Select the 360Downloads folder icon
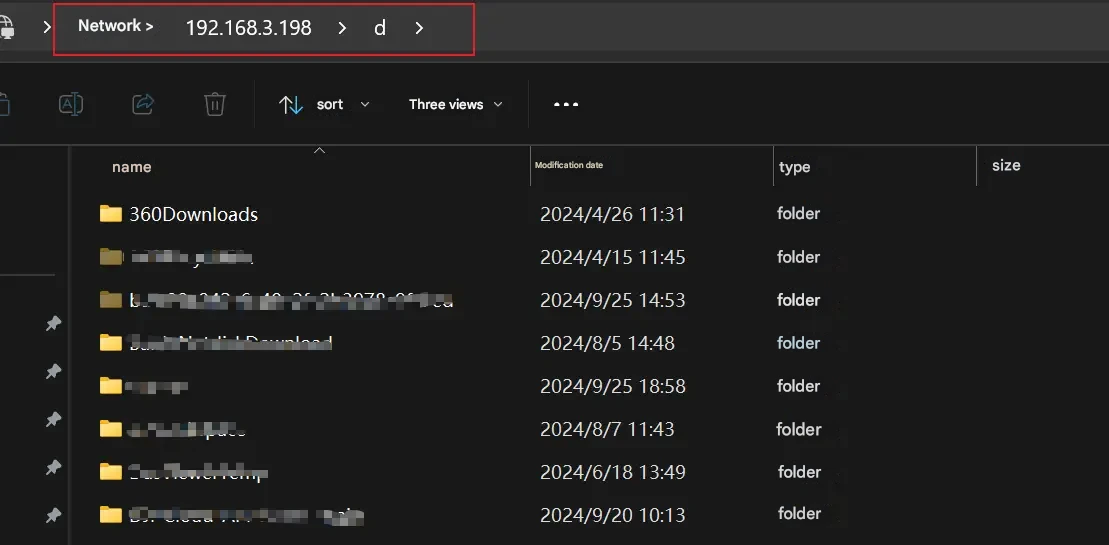Viewport: 1109px width, 545px height. click(110, 214)
